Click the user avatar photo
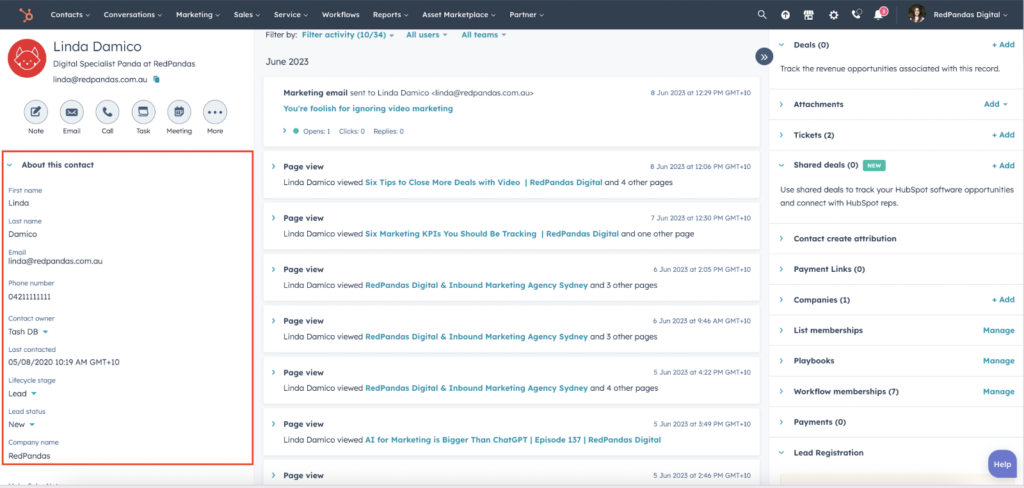 (917, 14)
